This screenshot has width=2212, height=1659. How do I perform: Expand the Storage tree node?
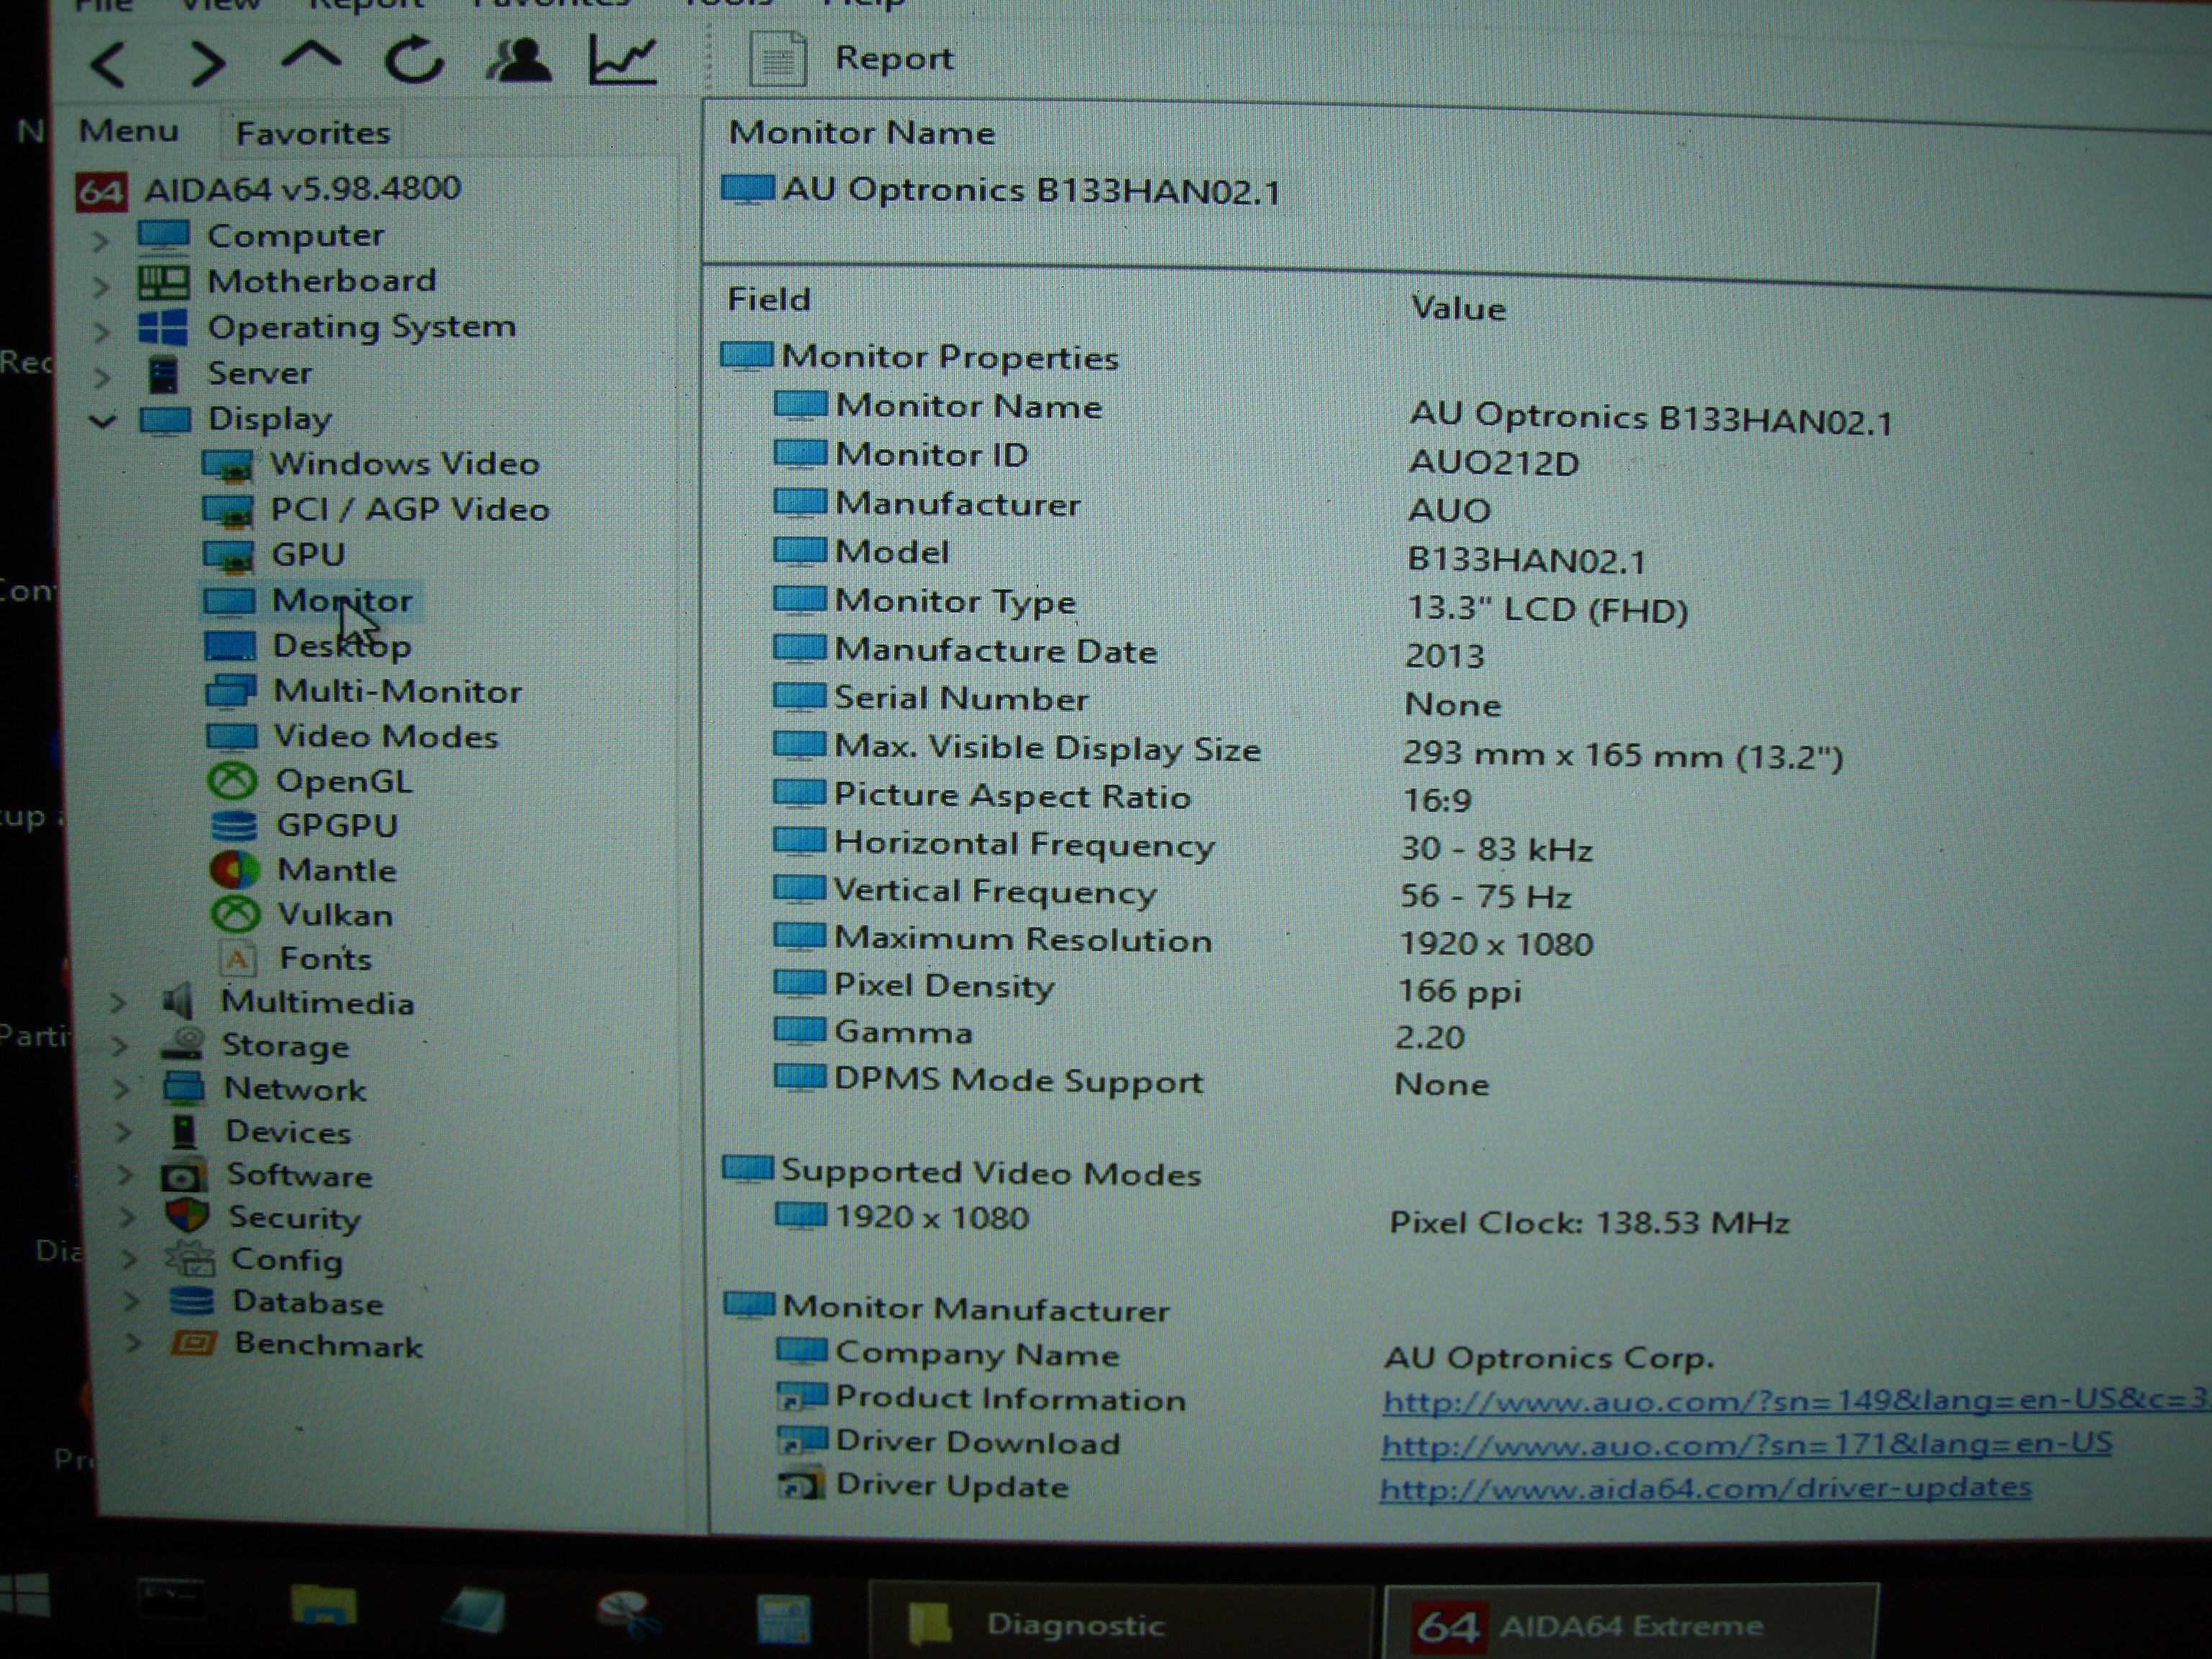[120, 1046]
